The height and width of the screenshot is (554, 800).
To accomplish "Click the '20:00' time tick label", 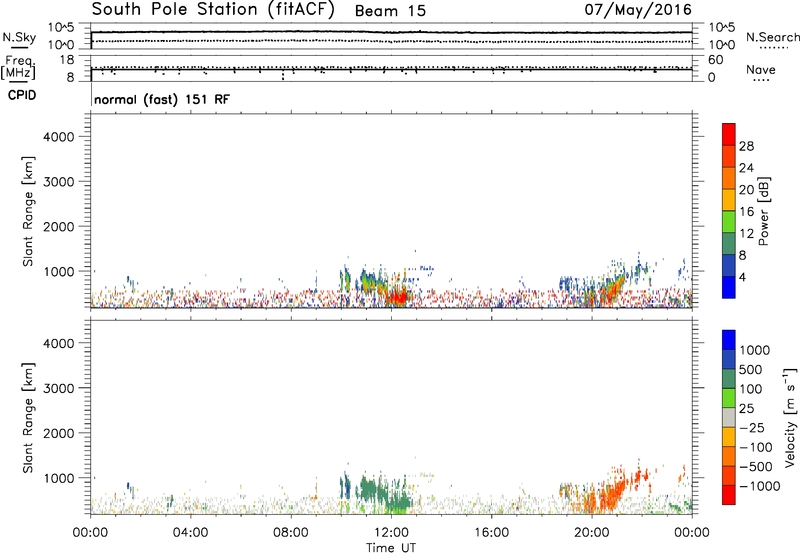I will [x=591, y=533].
